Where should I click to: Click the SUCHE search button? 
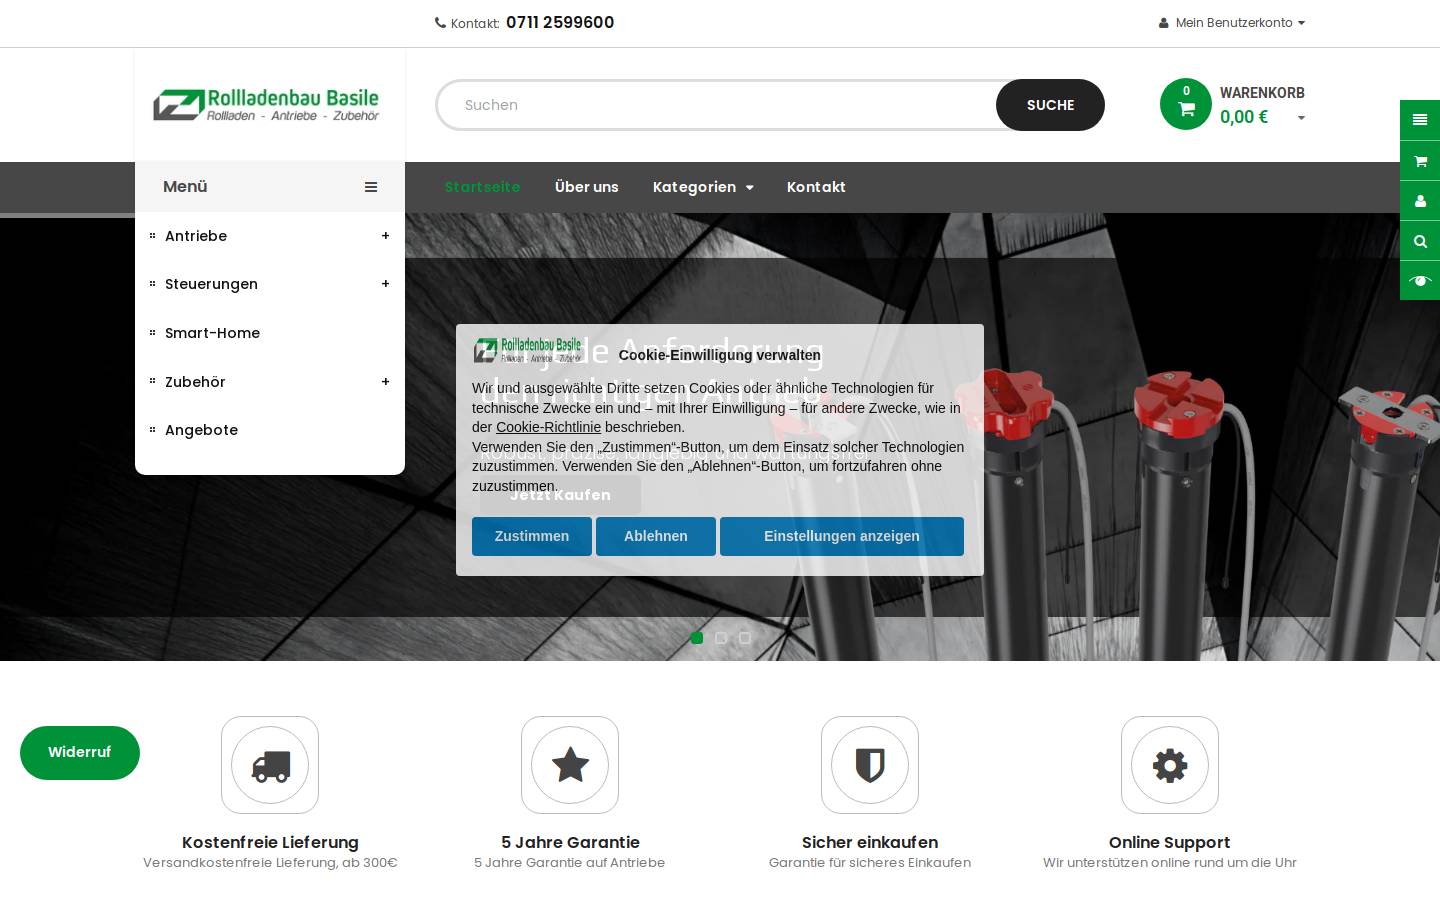[1050, 105]
